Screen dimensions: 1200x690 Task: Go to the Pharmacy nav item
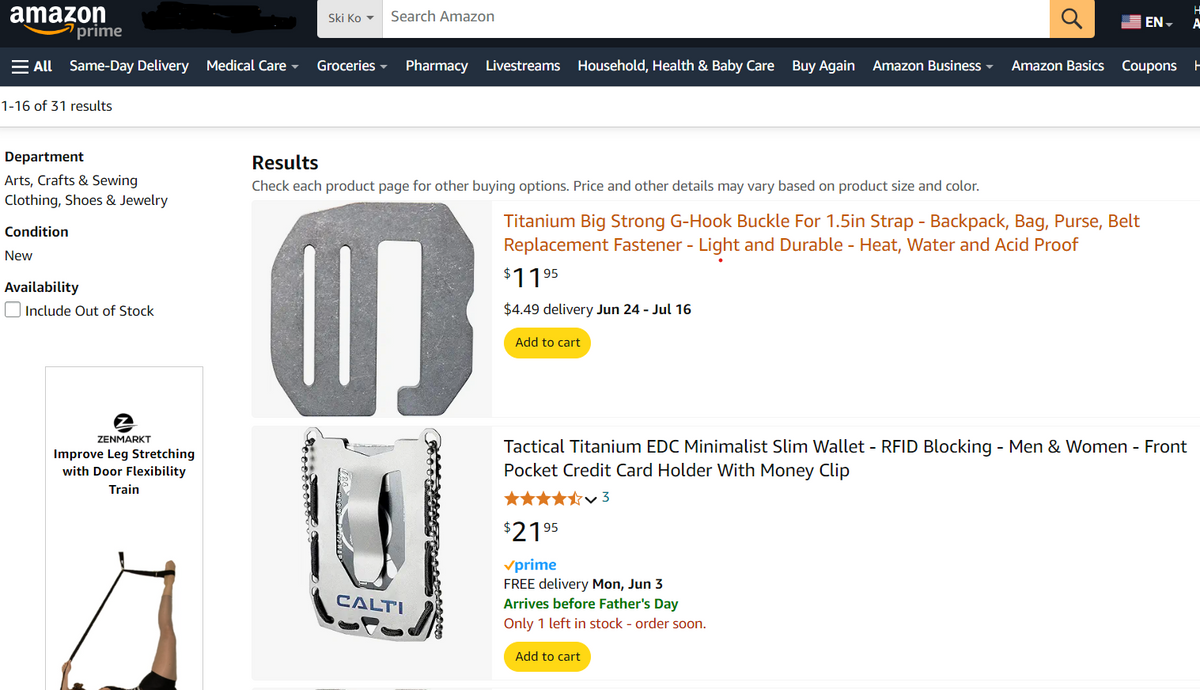(436, 66)
